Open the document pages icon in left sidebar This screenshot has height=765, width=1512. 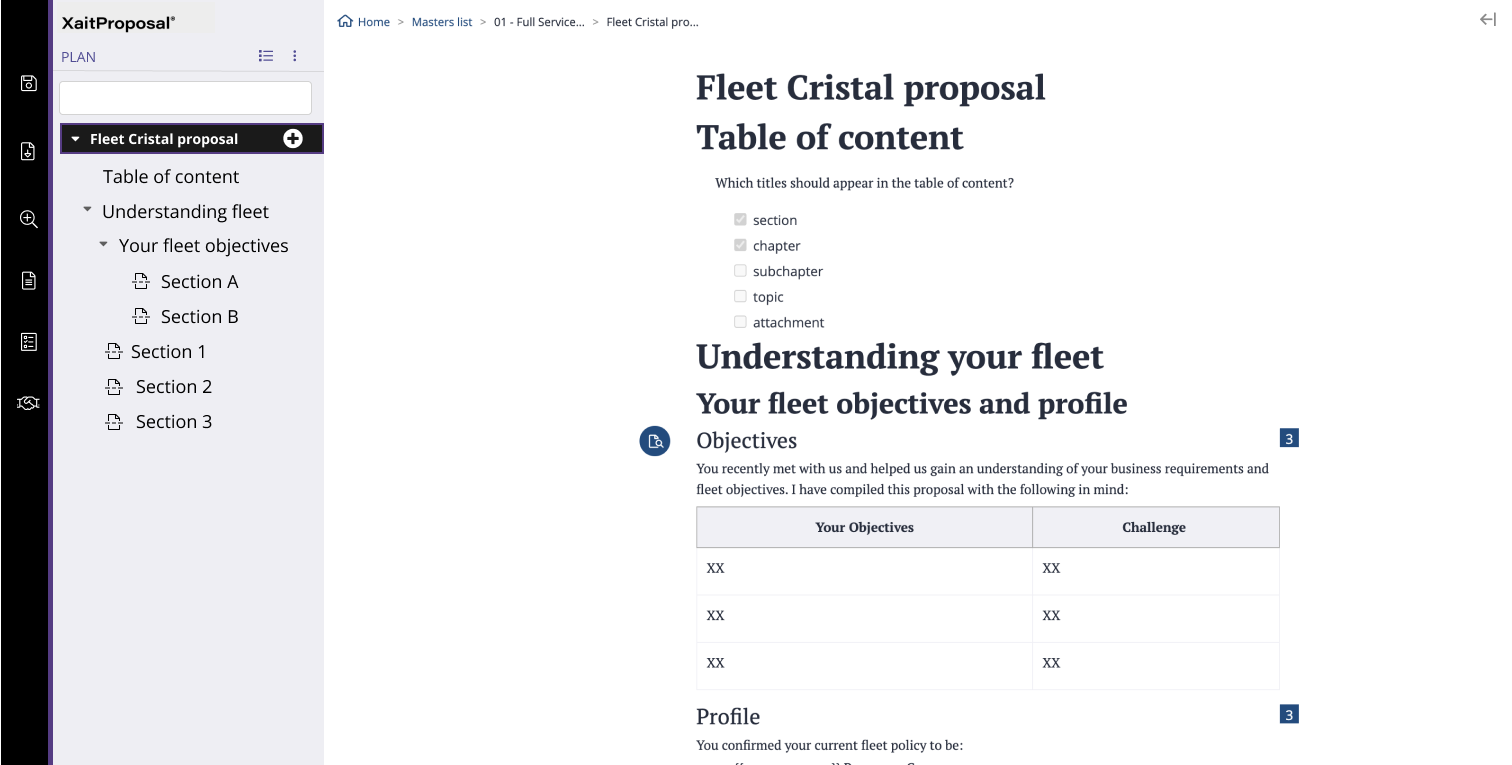(26, 280)
